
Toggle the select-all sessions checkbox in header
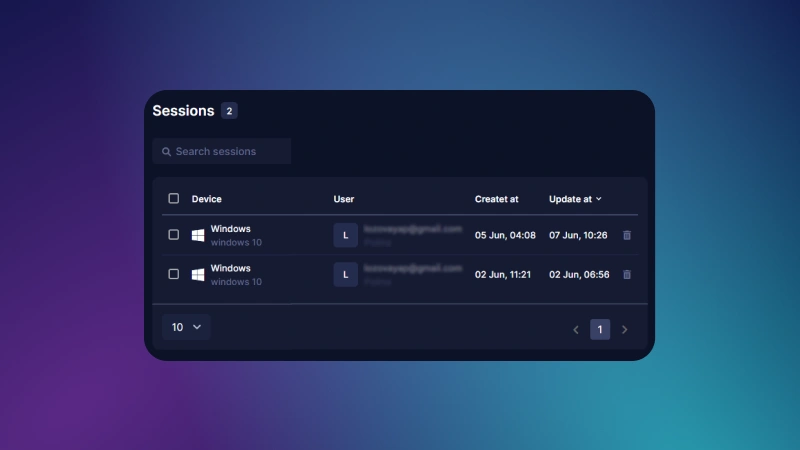[x=173, y=198]
